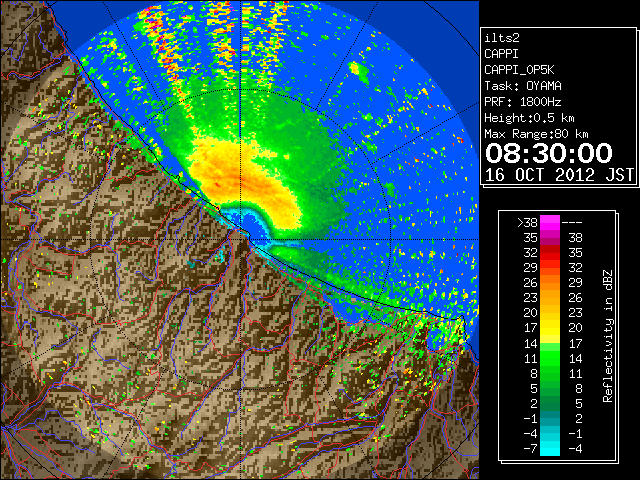The image size is (640, 480).
Task: Click the 'Reflectivity in dBZ' legend title
Action: 608,336
